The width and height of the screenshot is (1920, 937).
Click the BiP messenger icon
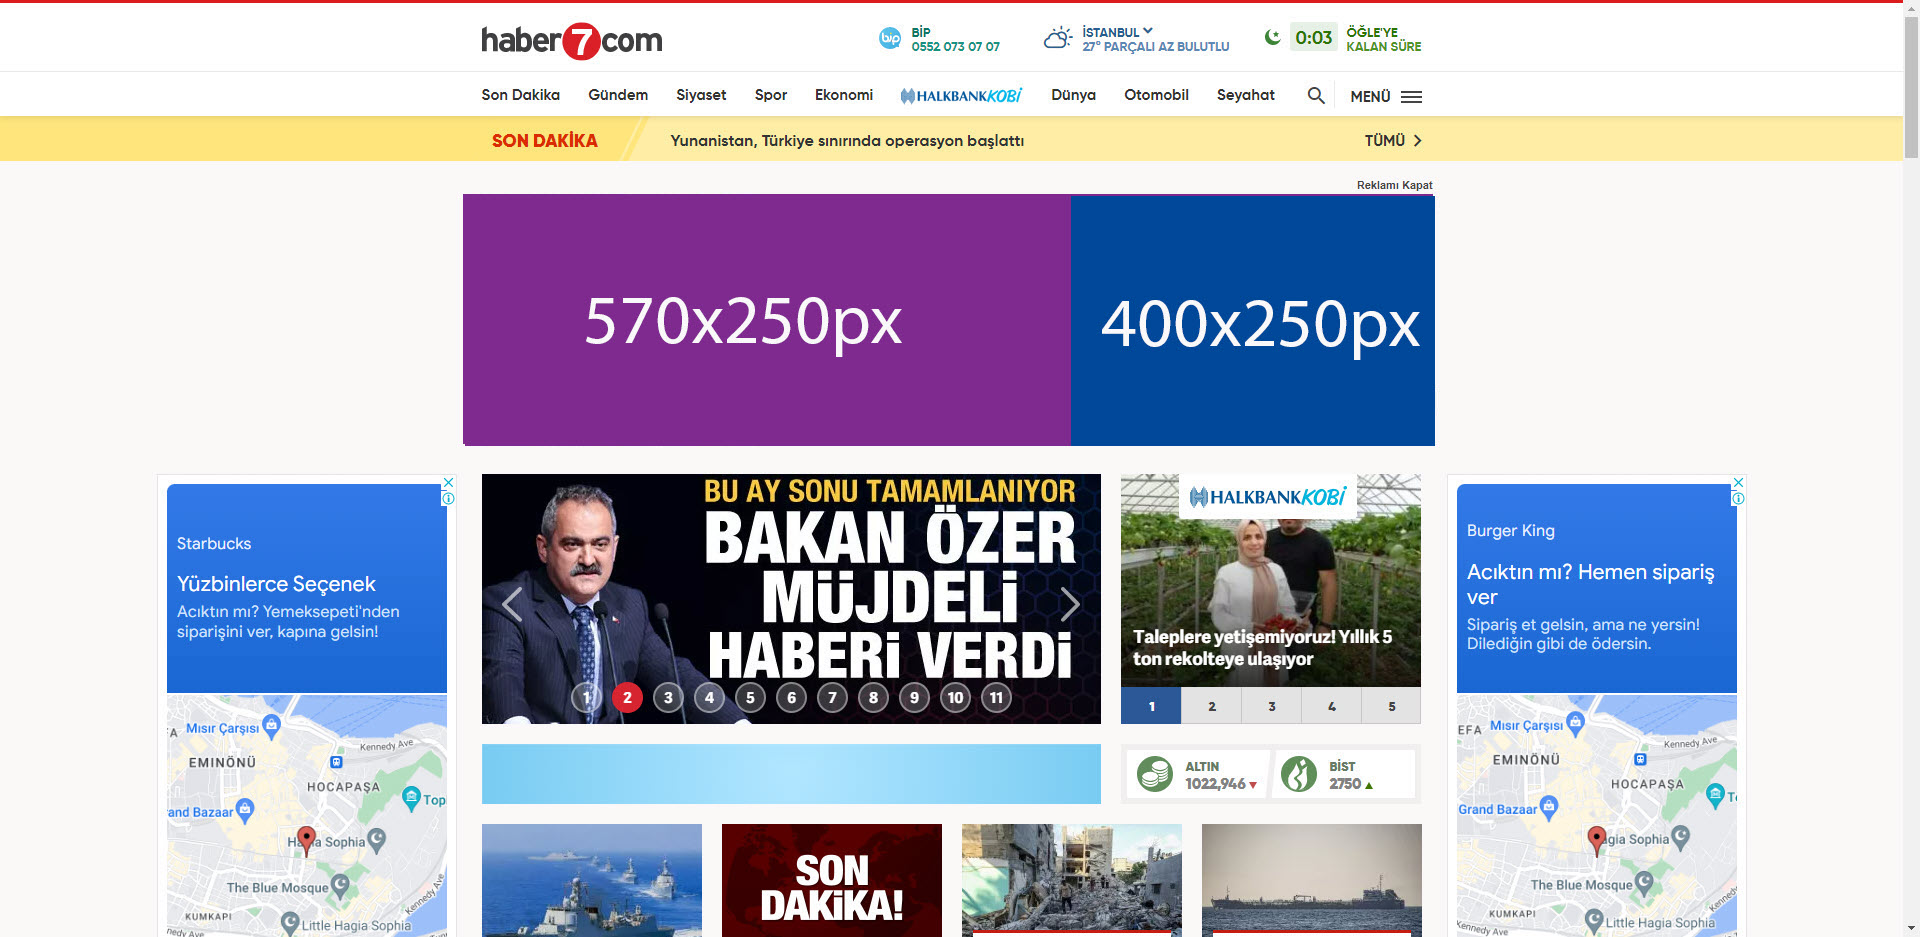point(889,39)
